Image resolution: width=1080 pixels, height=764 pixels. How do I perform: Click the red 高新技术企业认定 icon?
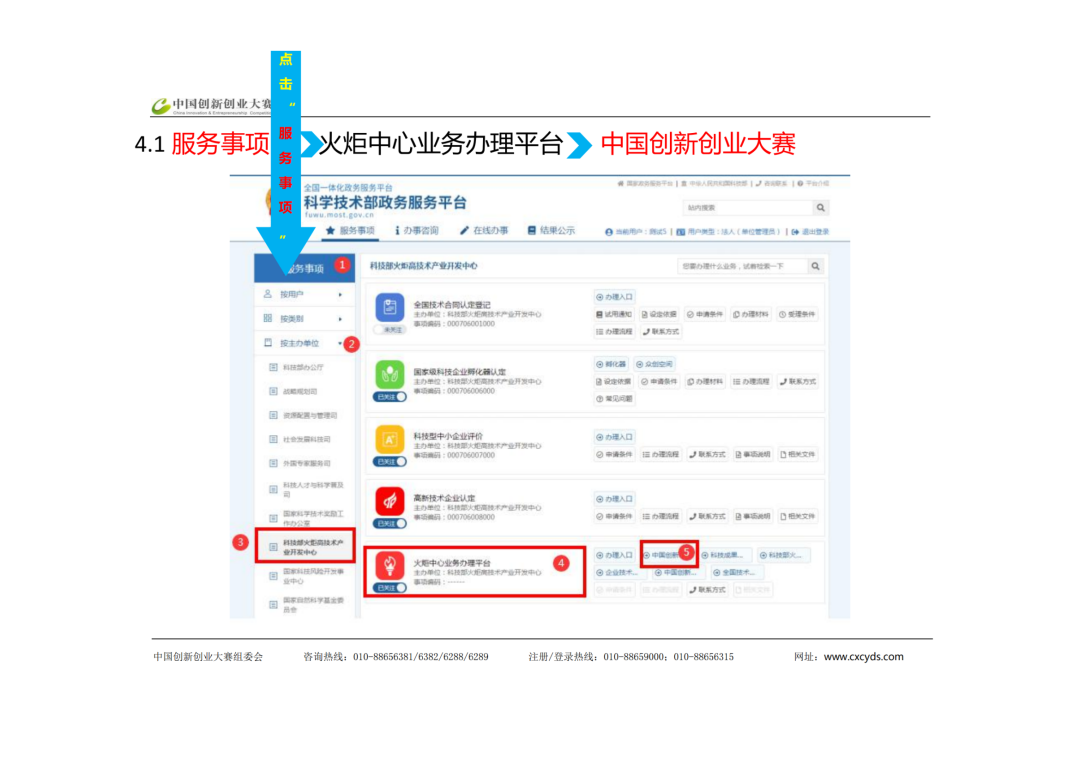tap(389, 500)
